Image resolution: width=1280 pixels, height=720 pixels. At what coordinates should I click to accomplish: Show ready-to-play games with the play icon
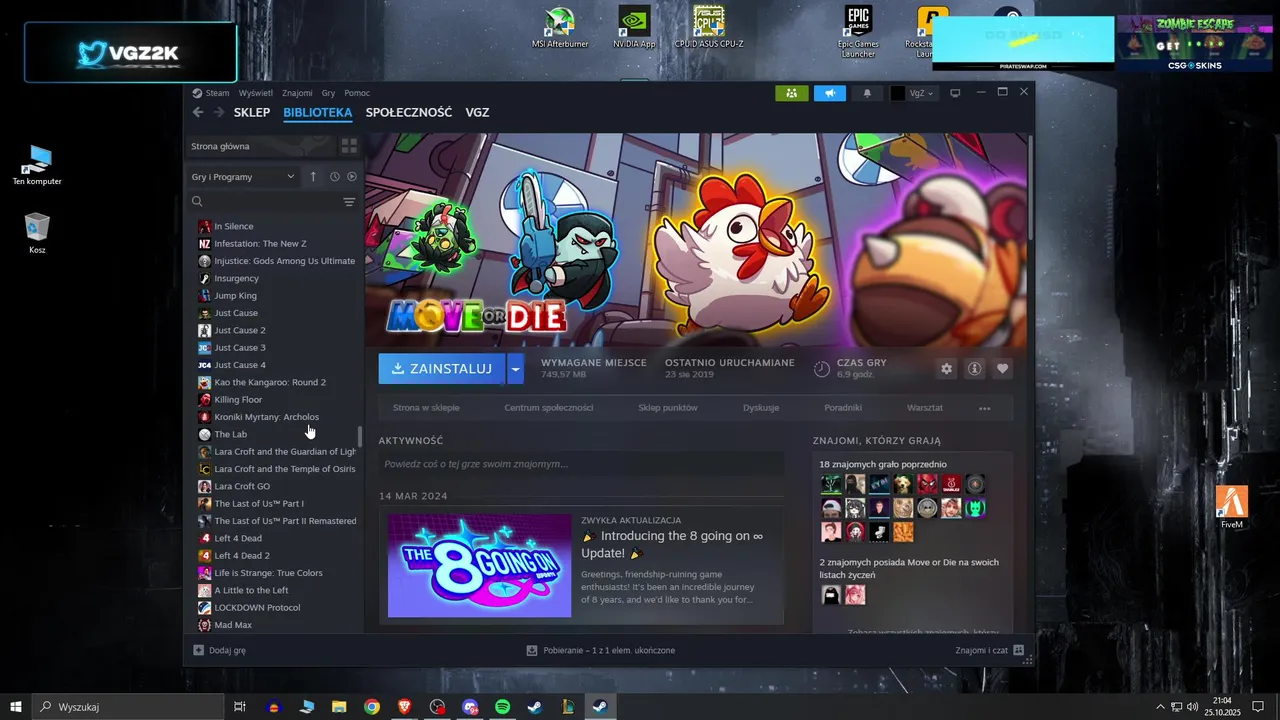352,176
